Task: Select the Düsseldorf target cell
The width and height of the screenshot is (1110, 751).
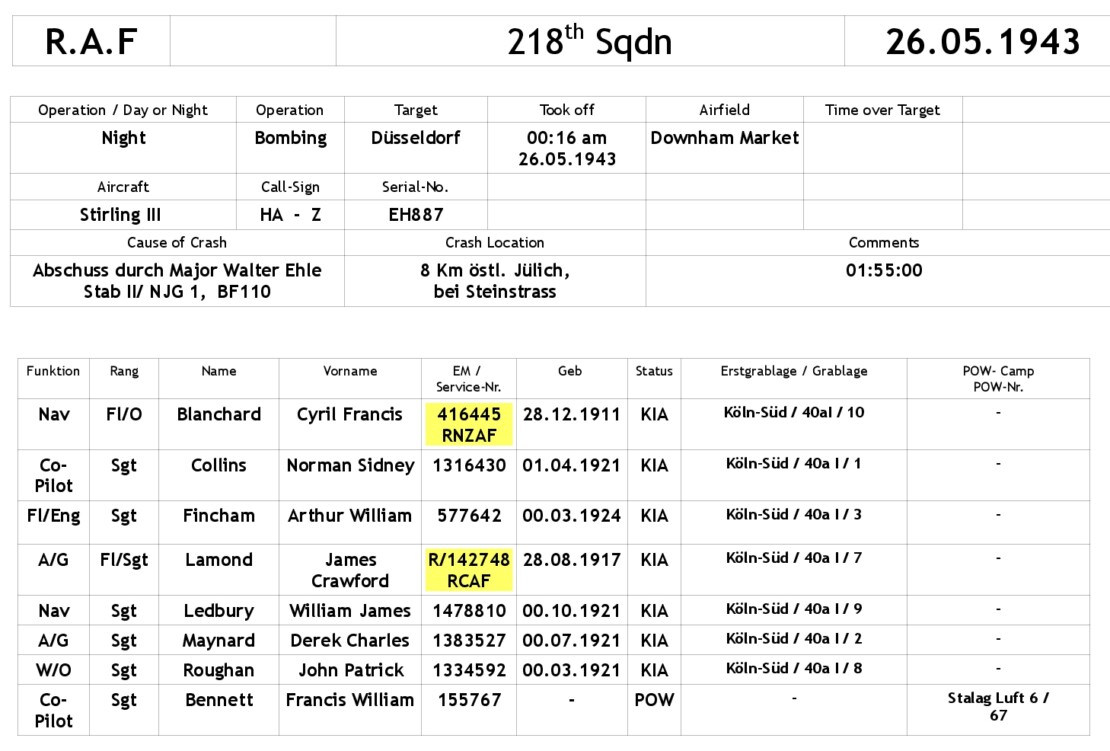Action: click(x=415, y=138)
